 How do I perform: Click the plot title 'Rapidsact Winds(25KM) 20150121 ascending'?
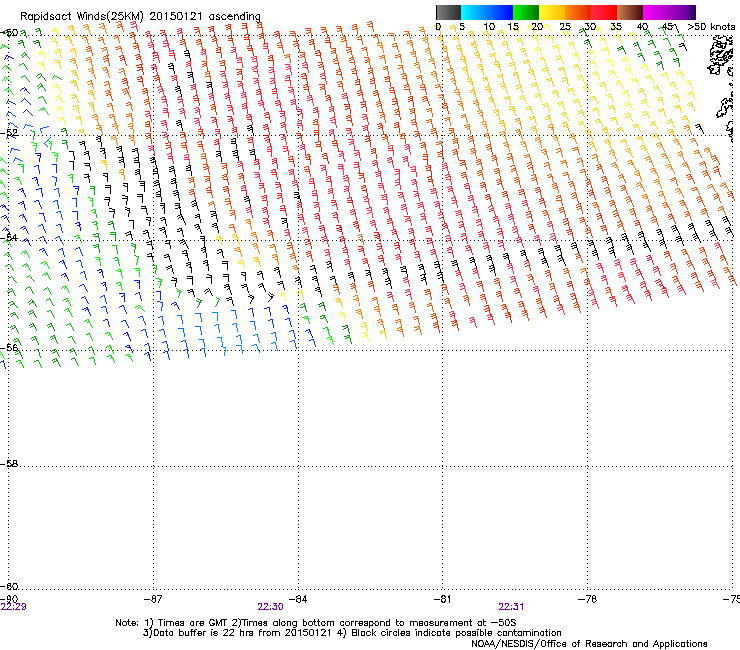(x=140, y=17)
